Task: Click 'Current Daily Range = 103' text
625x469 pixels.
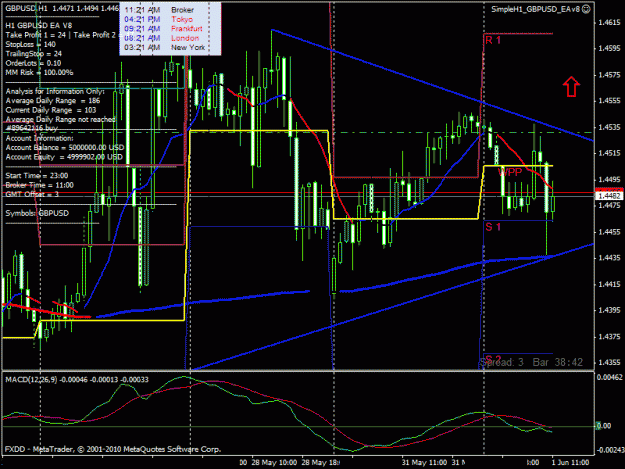Action: tap(51, 110)
